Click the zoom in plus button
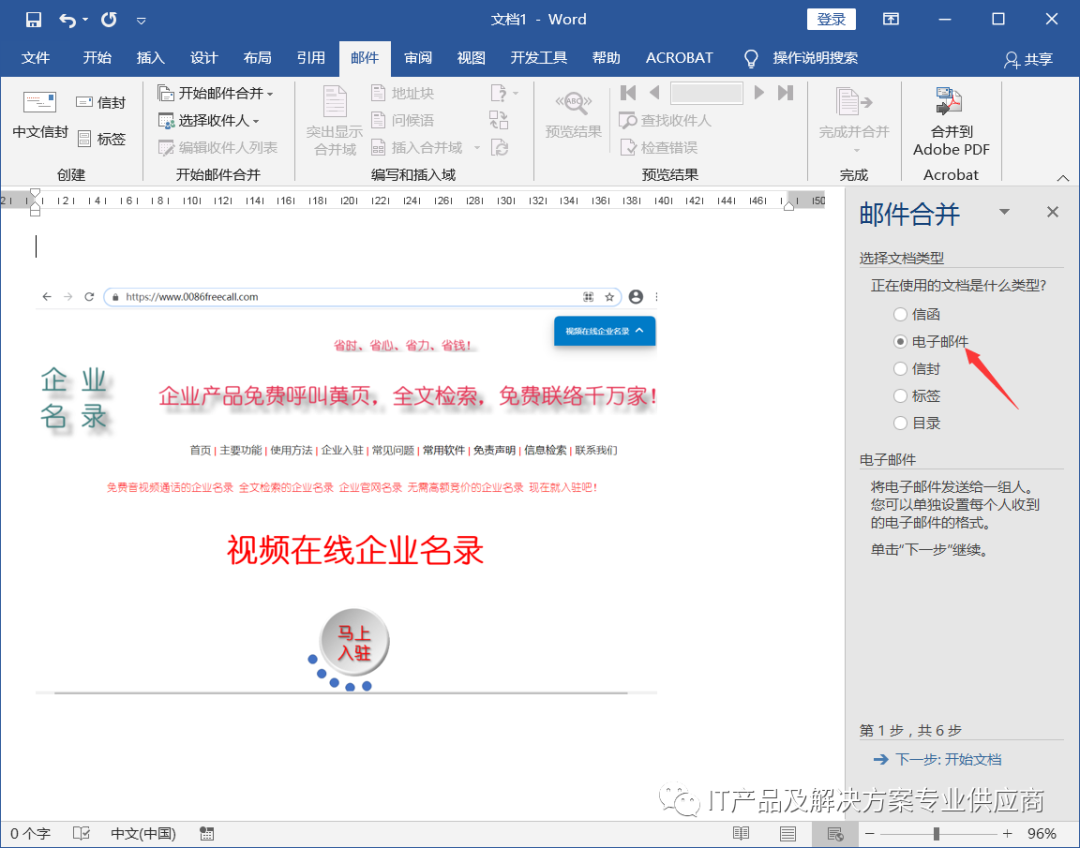 pyautogui.click(x=1007, y=834)
